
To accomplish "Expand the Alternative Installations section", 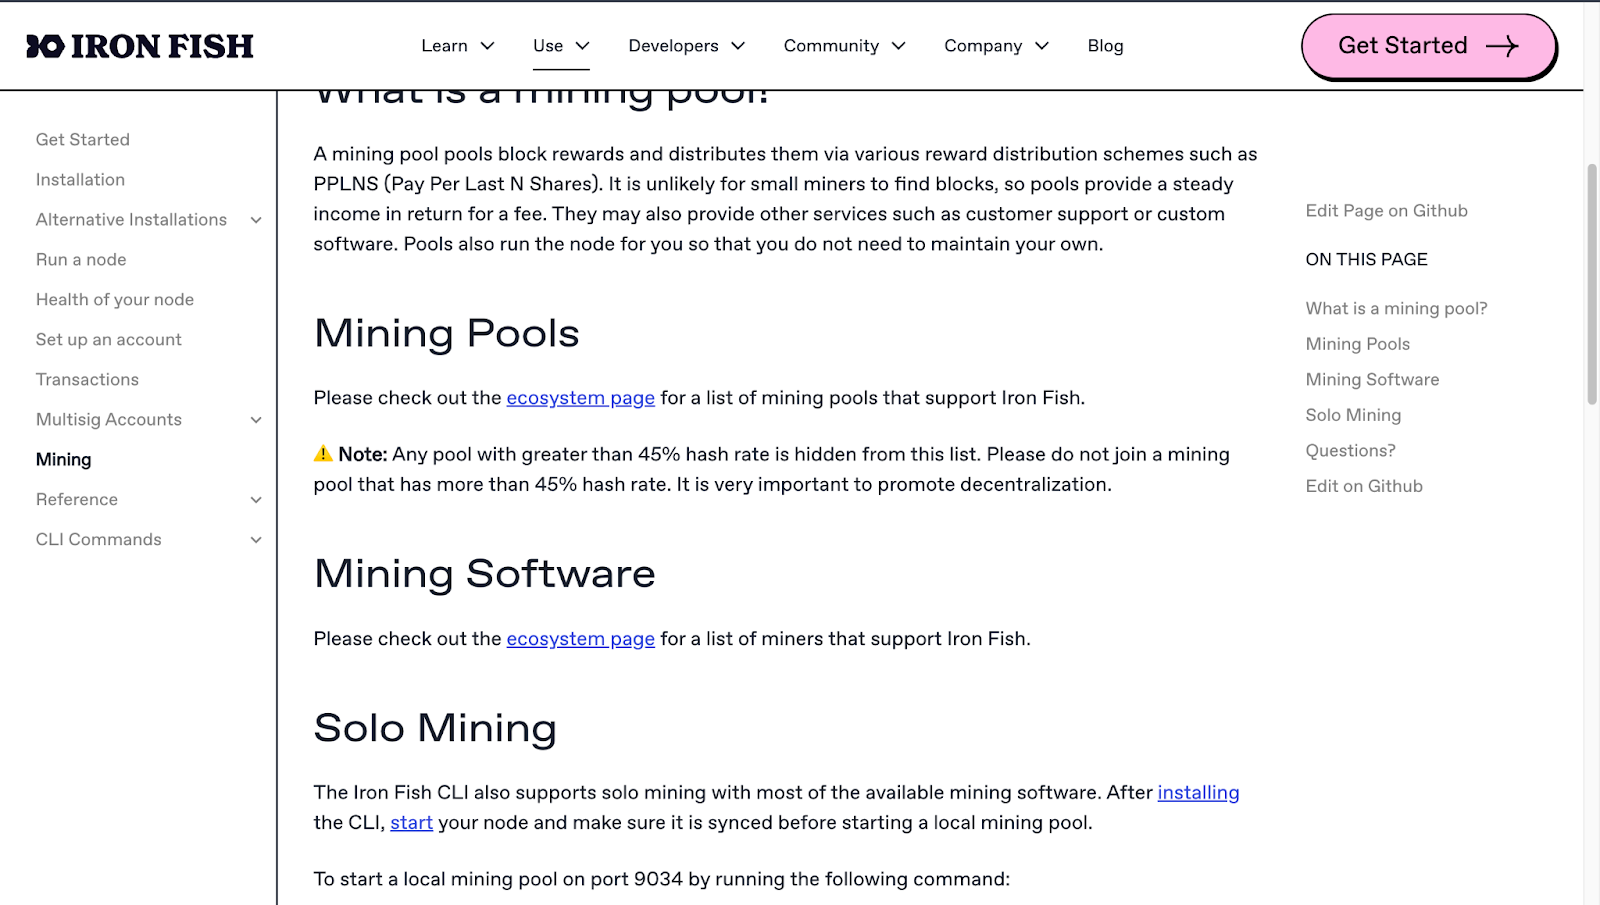I will 257,219.
